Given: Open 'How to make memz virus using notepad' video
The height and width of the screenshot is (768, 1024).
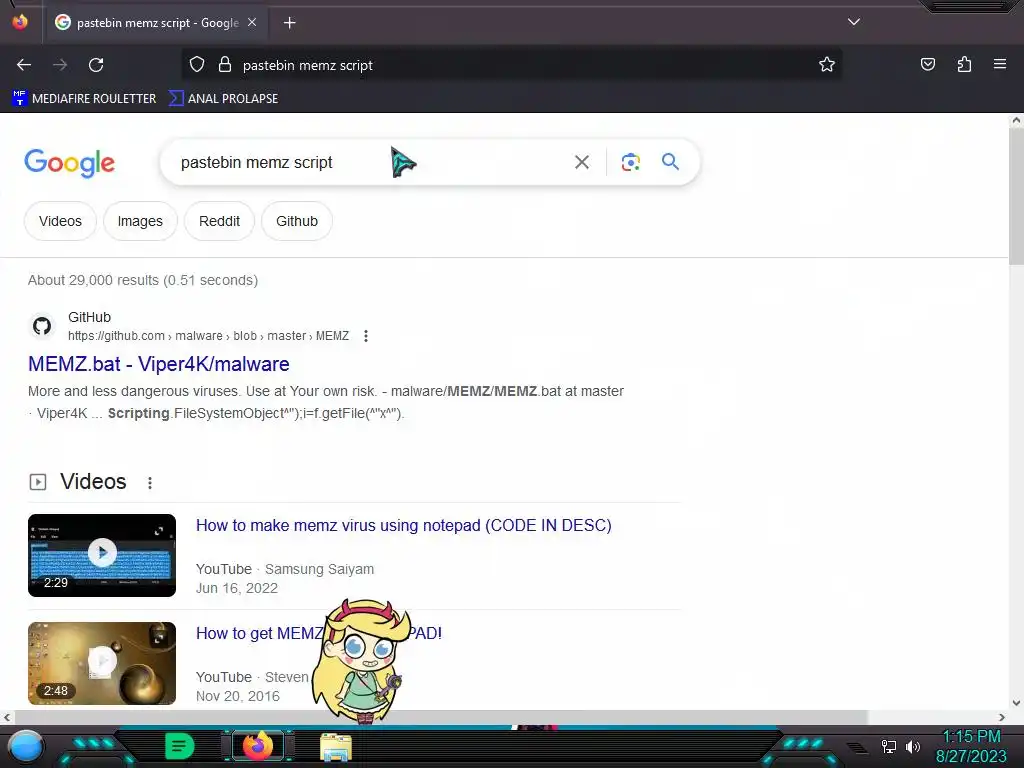Looking at the screenshot, I should click(x=404, y=526).
